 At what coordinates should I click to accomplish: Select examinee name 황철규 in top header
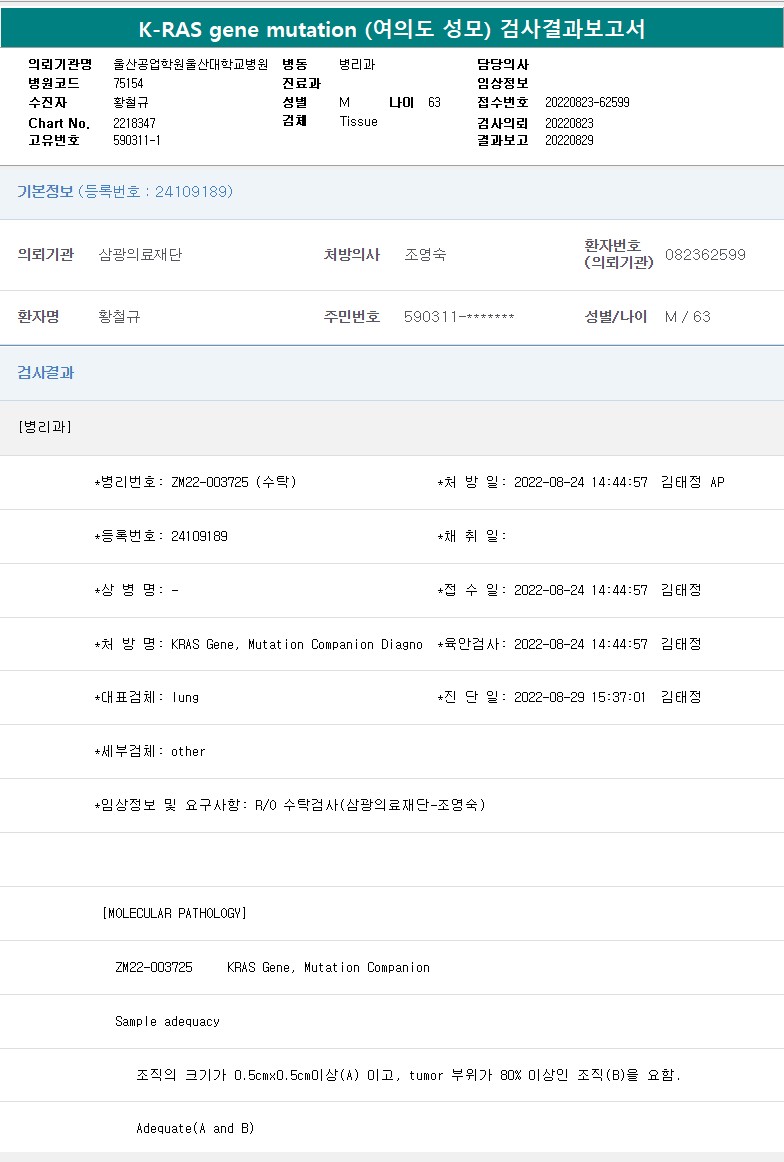[130, 102]
